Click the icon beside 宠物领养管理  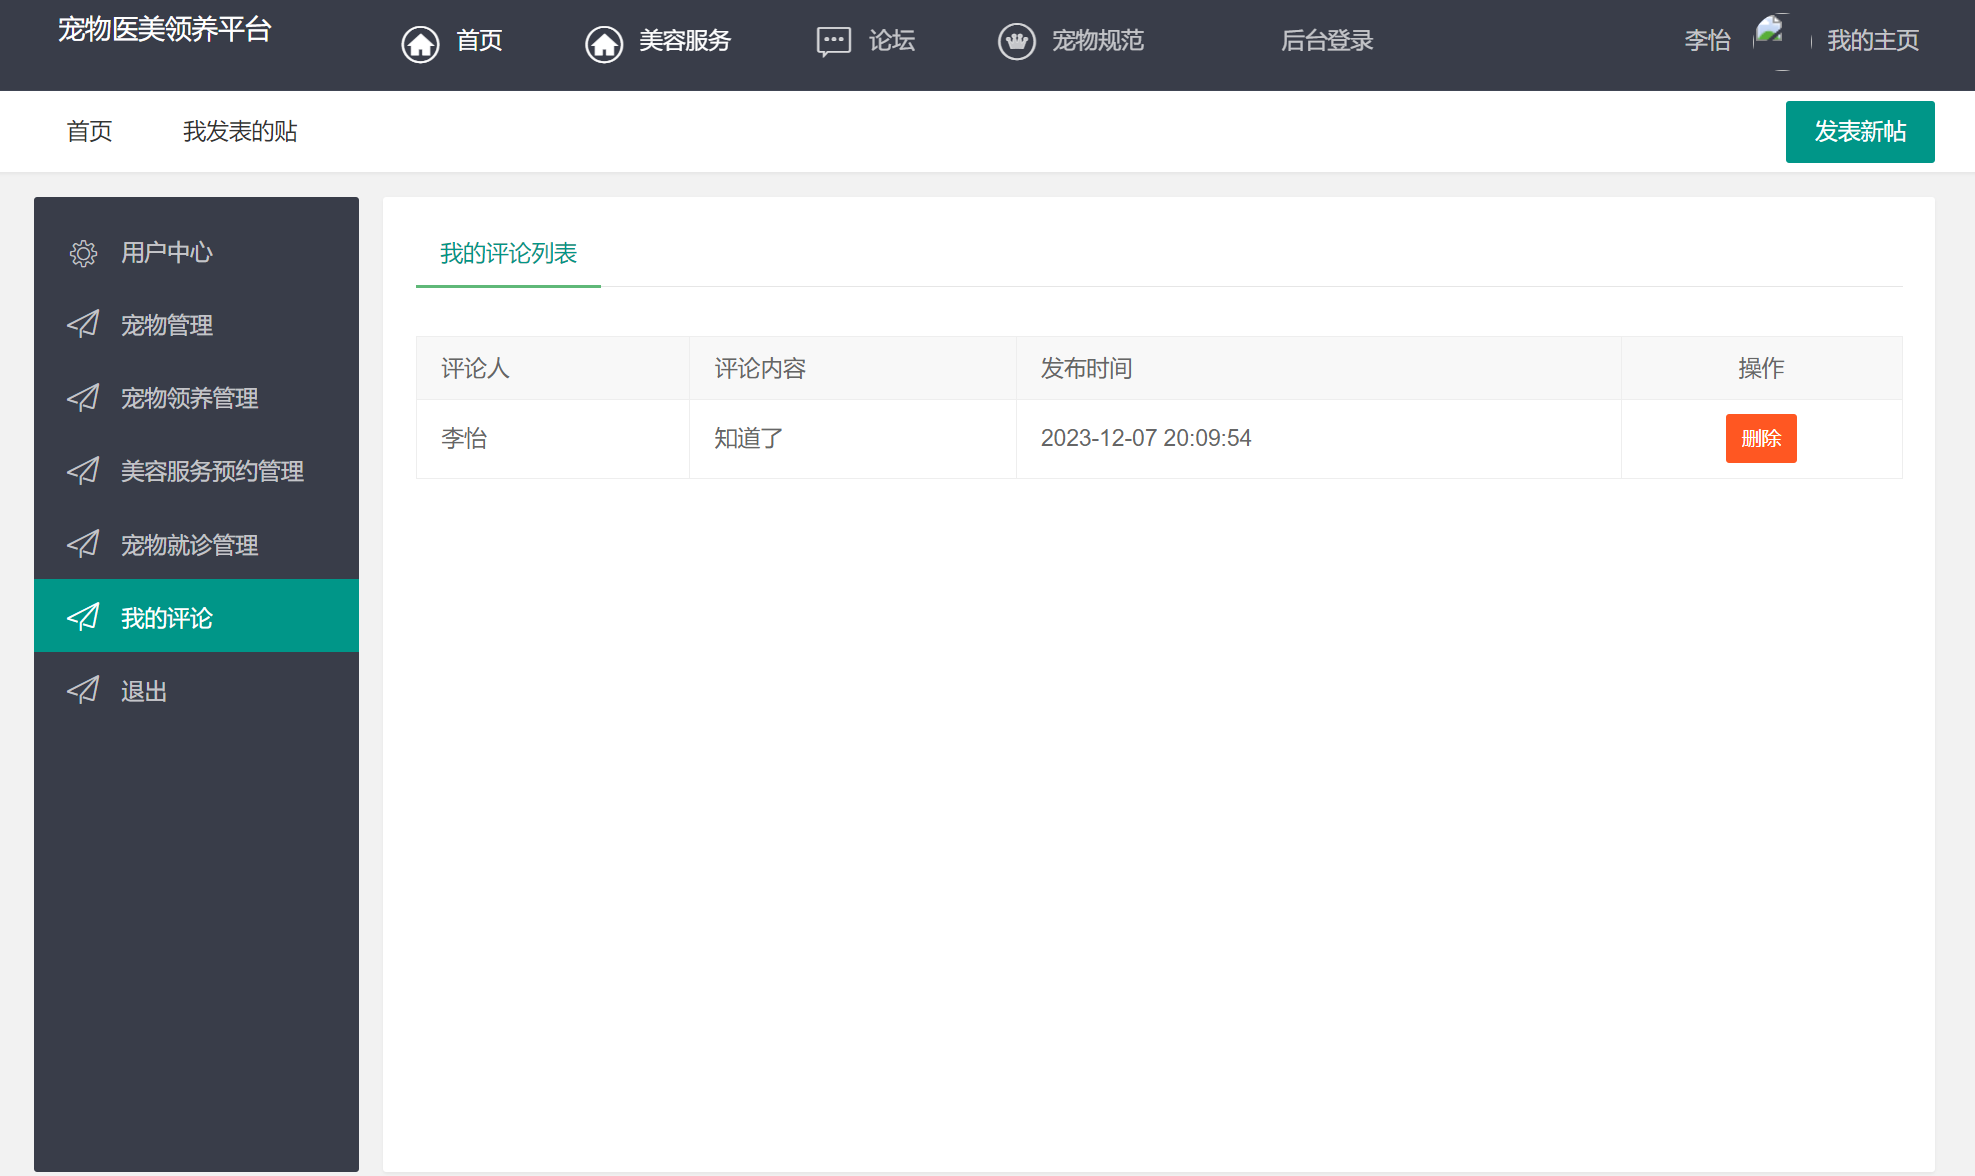(83, 398)
